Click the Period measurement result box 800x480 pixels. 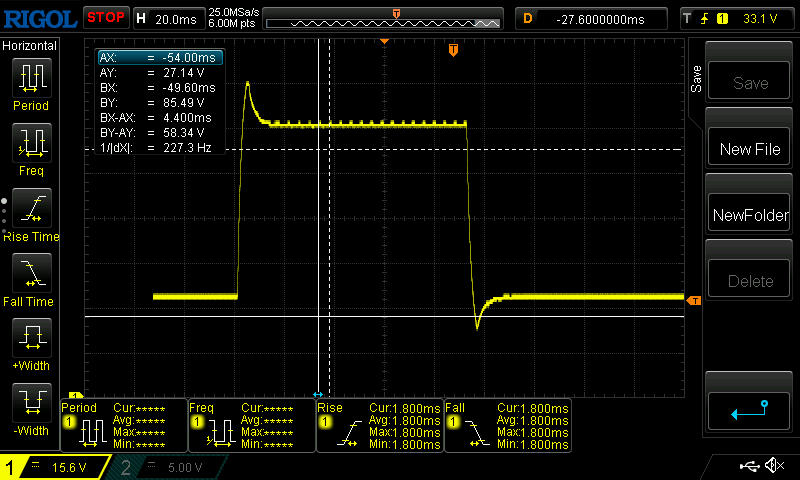(x=124, y=425)
